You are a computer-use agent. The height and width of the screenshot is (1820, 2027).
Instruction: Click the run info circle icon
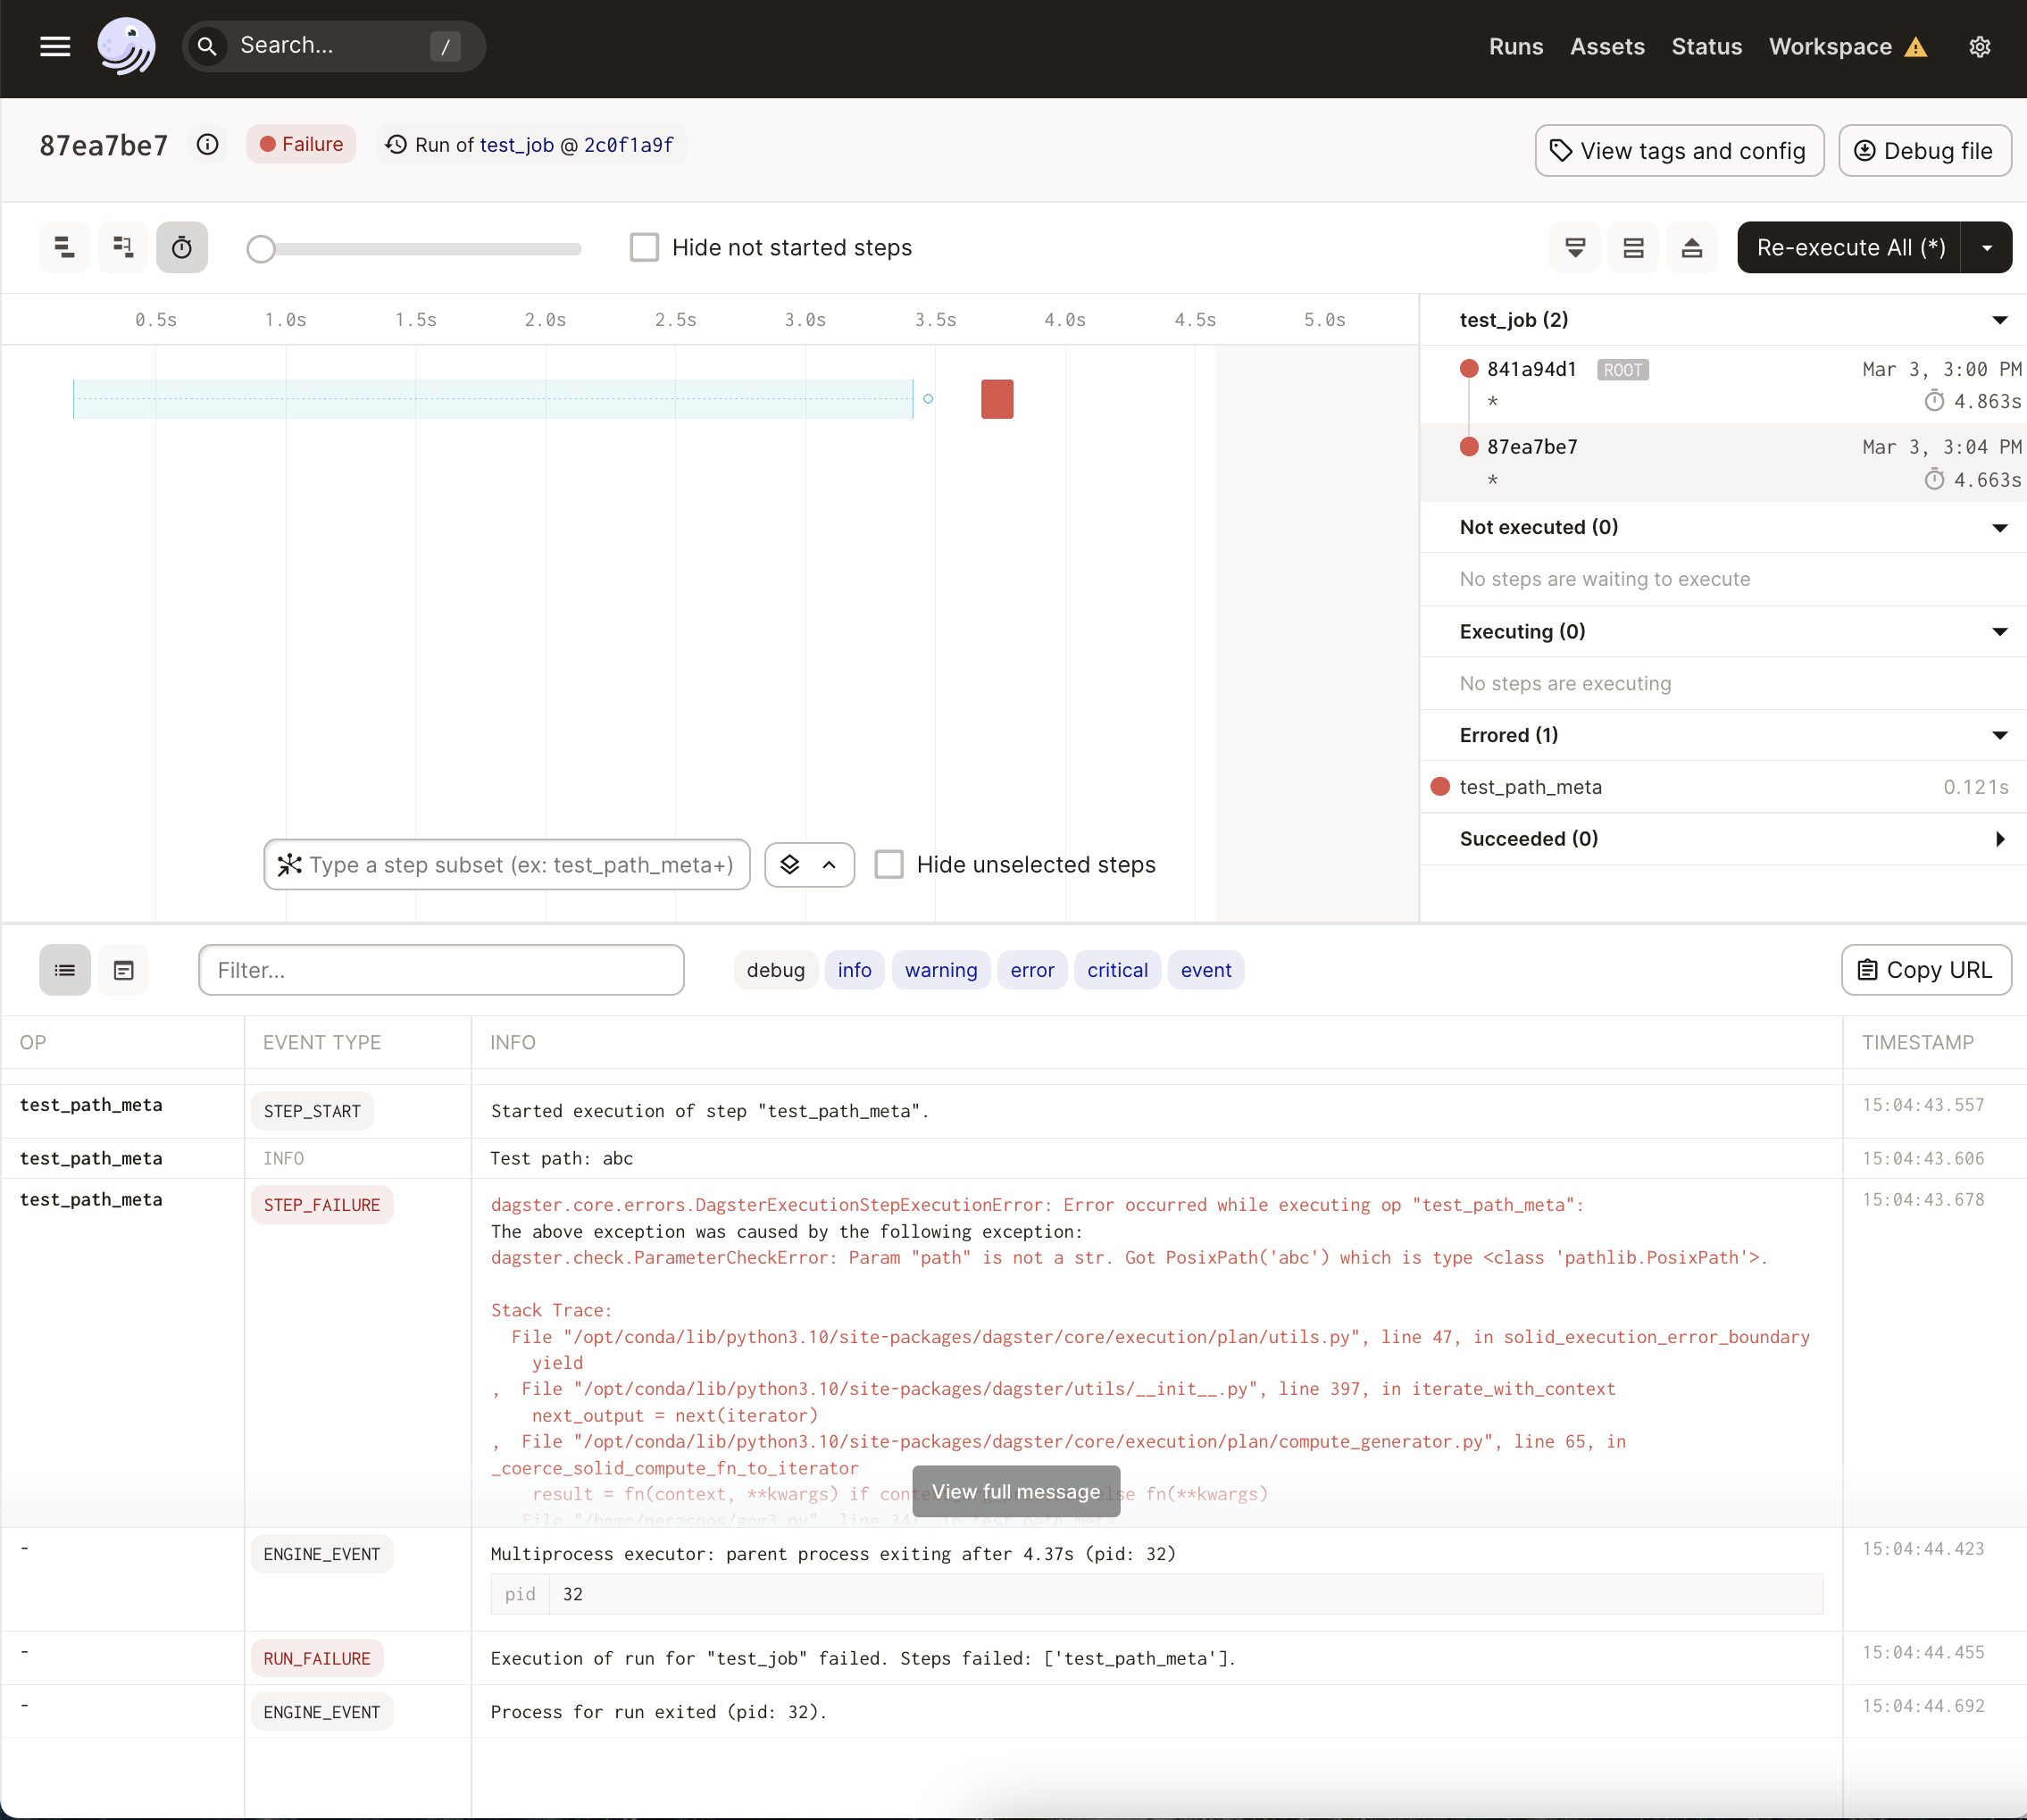click(207, 145)
